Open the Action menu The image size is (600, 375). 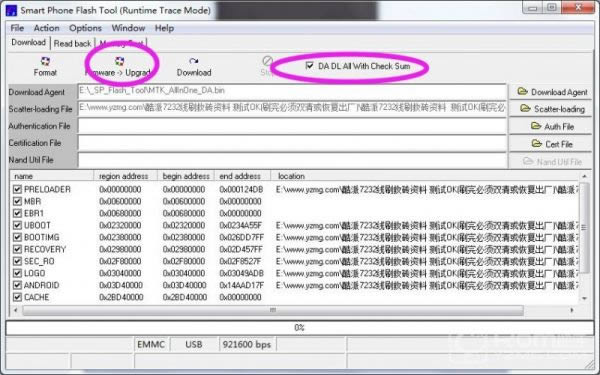pyautogui.click(x=47, y=28)
